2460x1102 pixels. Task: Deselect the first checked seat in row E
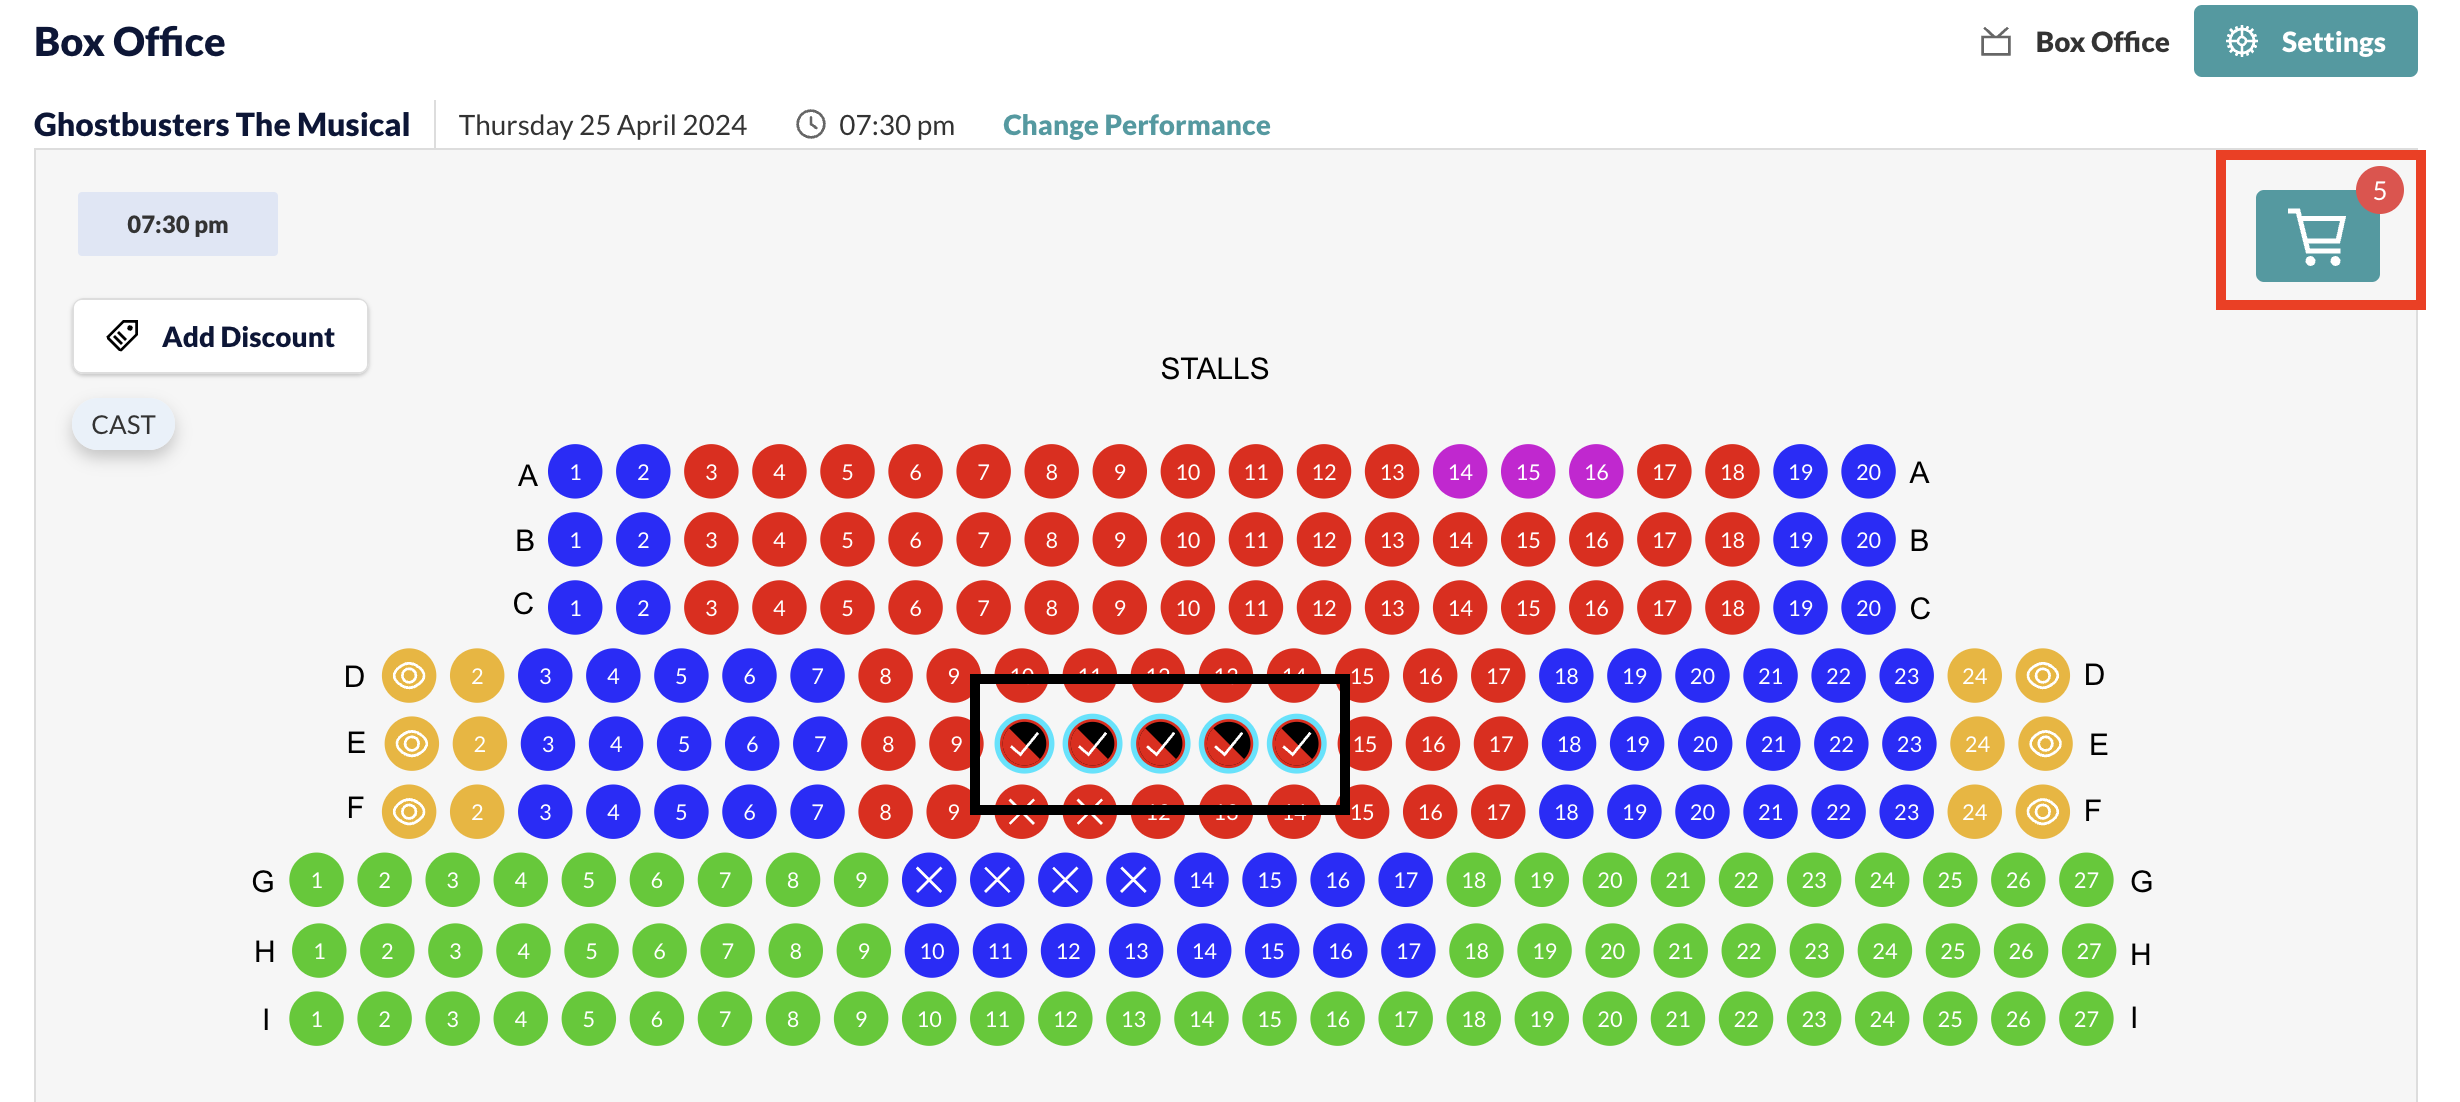click(1024, 744)
